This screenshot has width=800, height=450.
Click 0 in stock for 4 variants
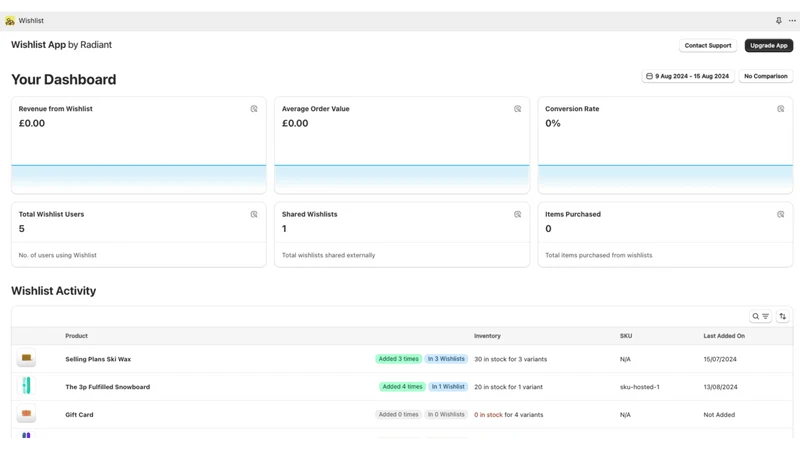508,415
